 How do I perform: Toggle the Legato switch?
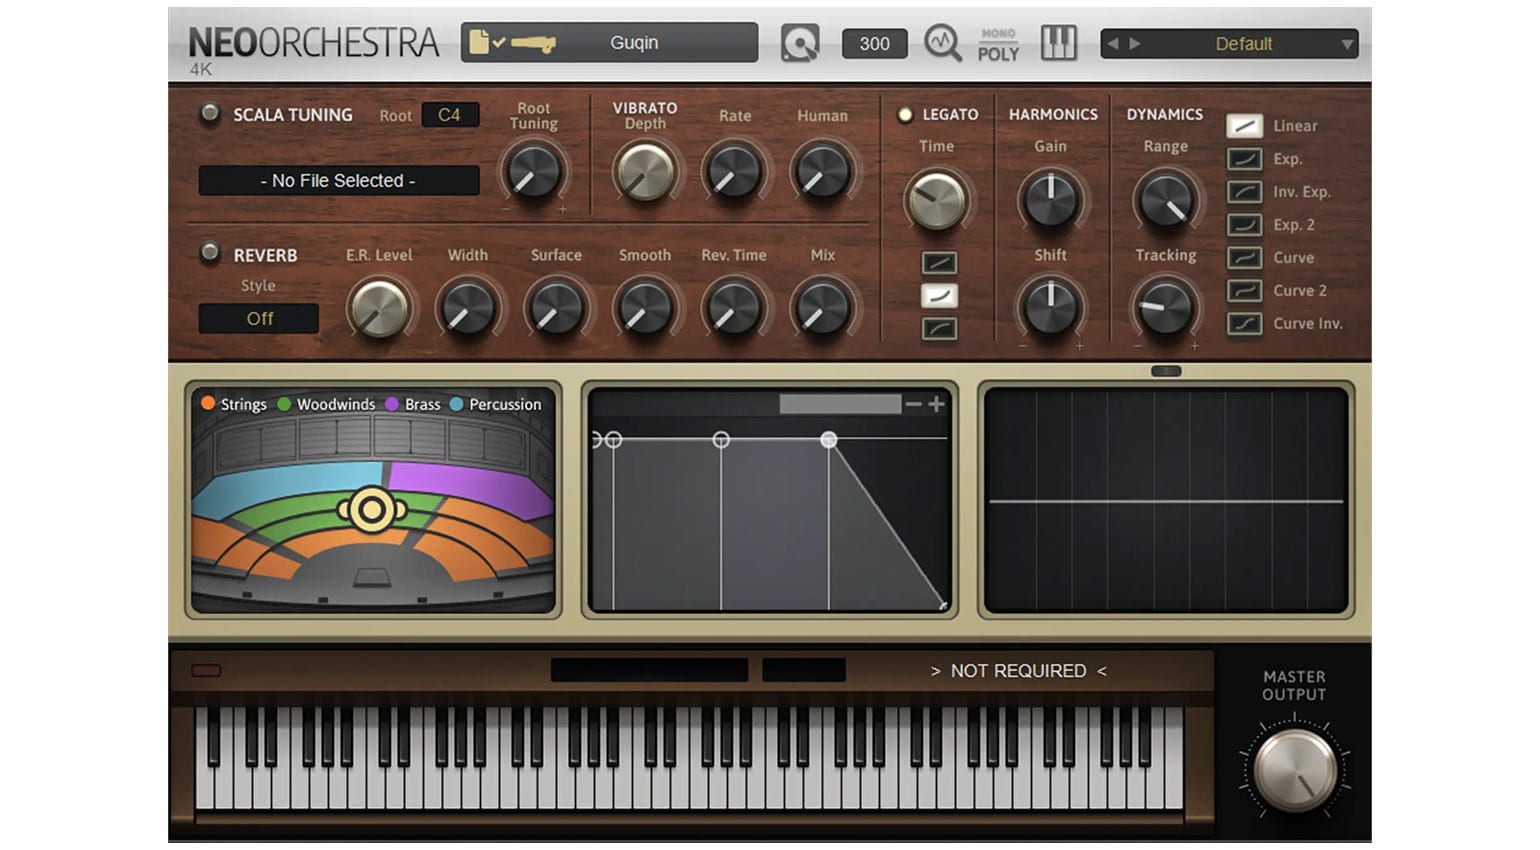click(x=905, y=115)
